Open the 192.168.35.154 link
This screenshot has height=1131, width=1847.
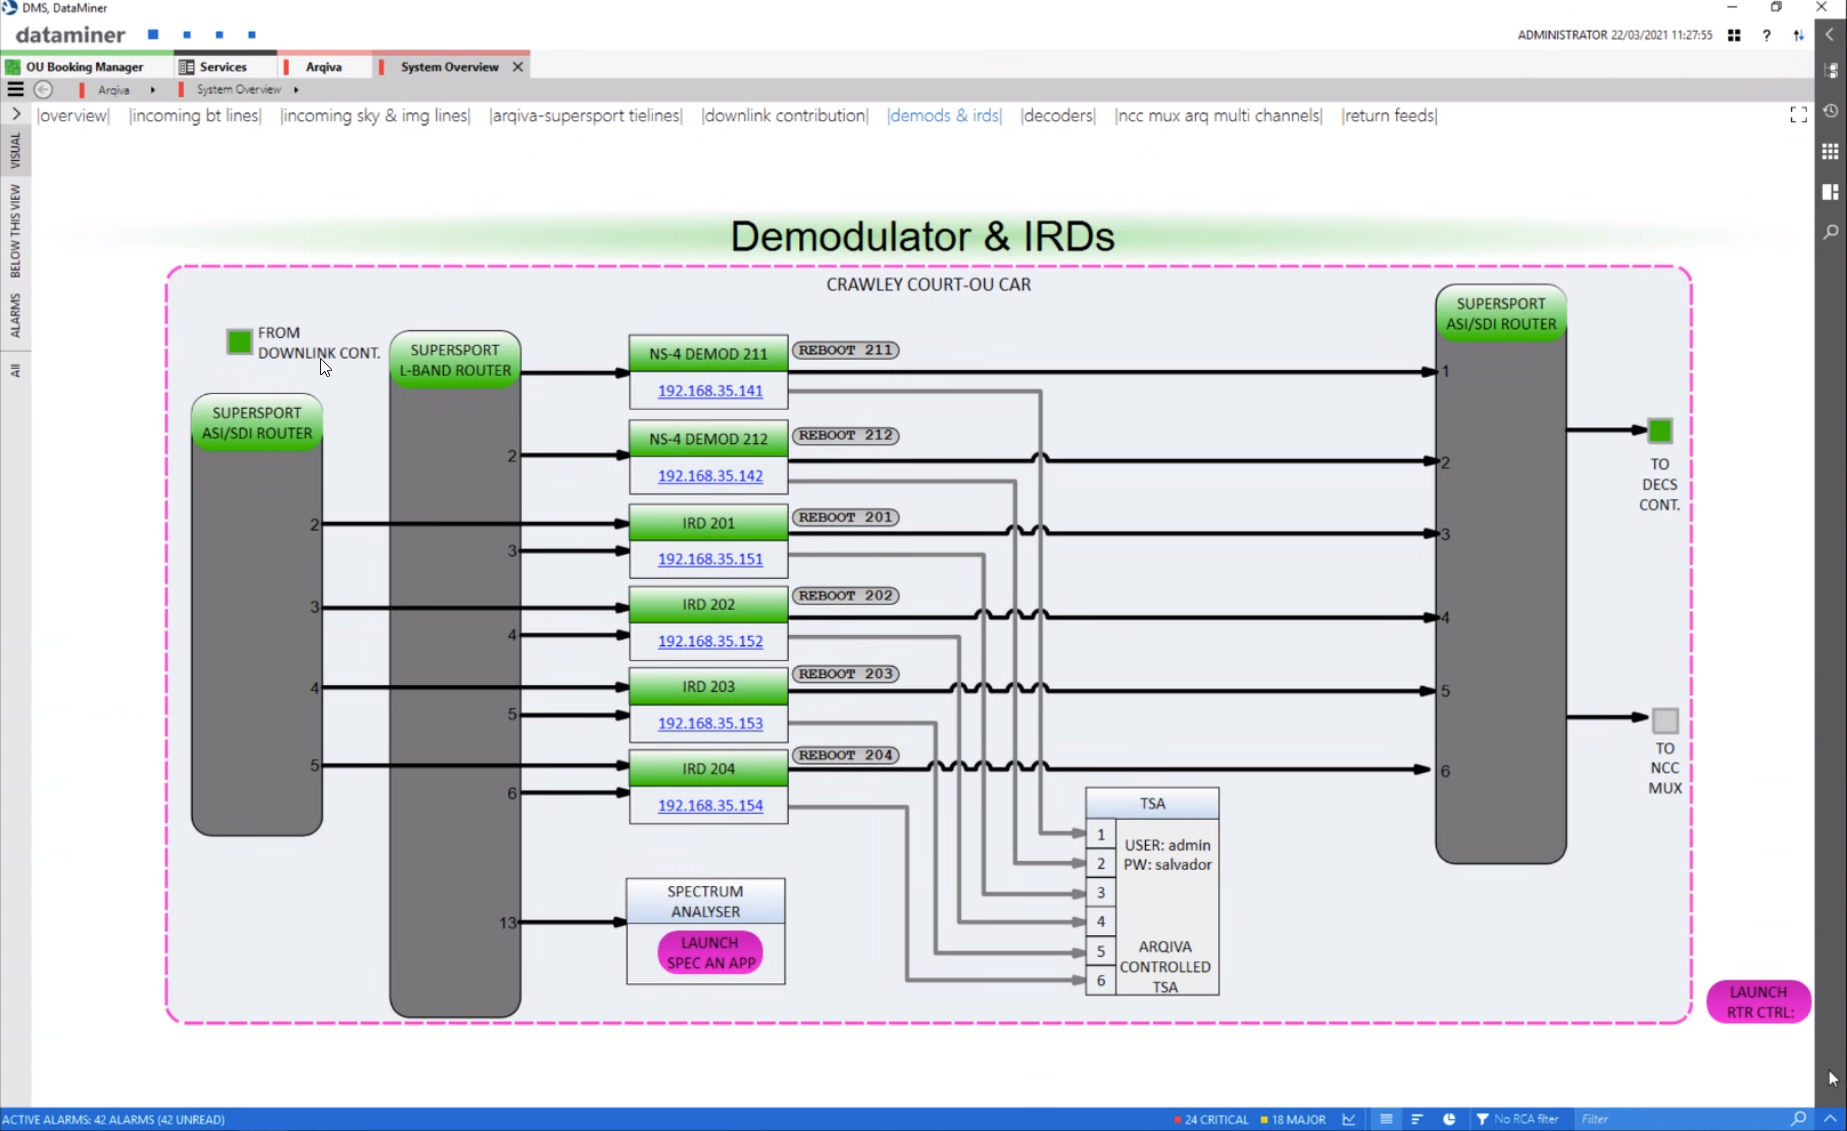tap(710, 805)
